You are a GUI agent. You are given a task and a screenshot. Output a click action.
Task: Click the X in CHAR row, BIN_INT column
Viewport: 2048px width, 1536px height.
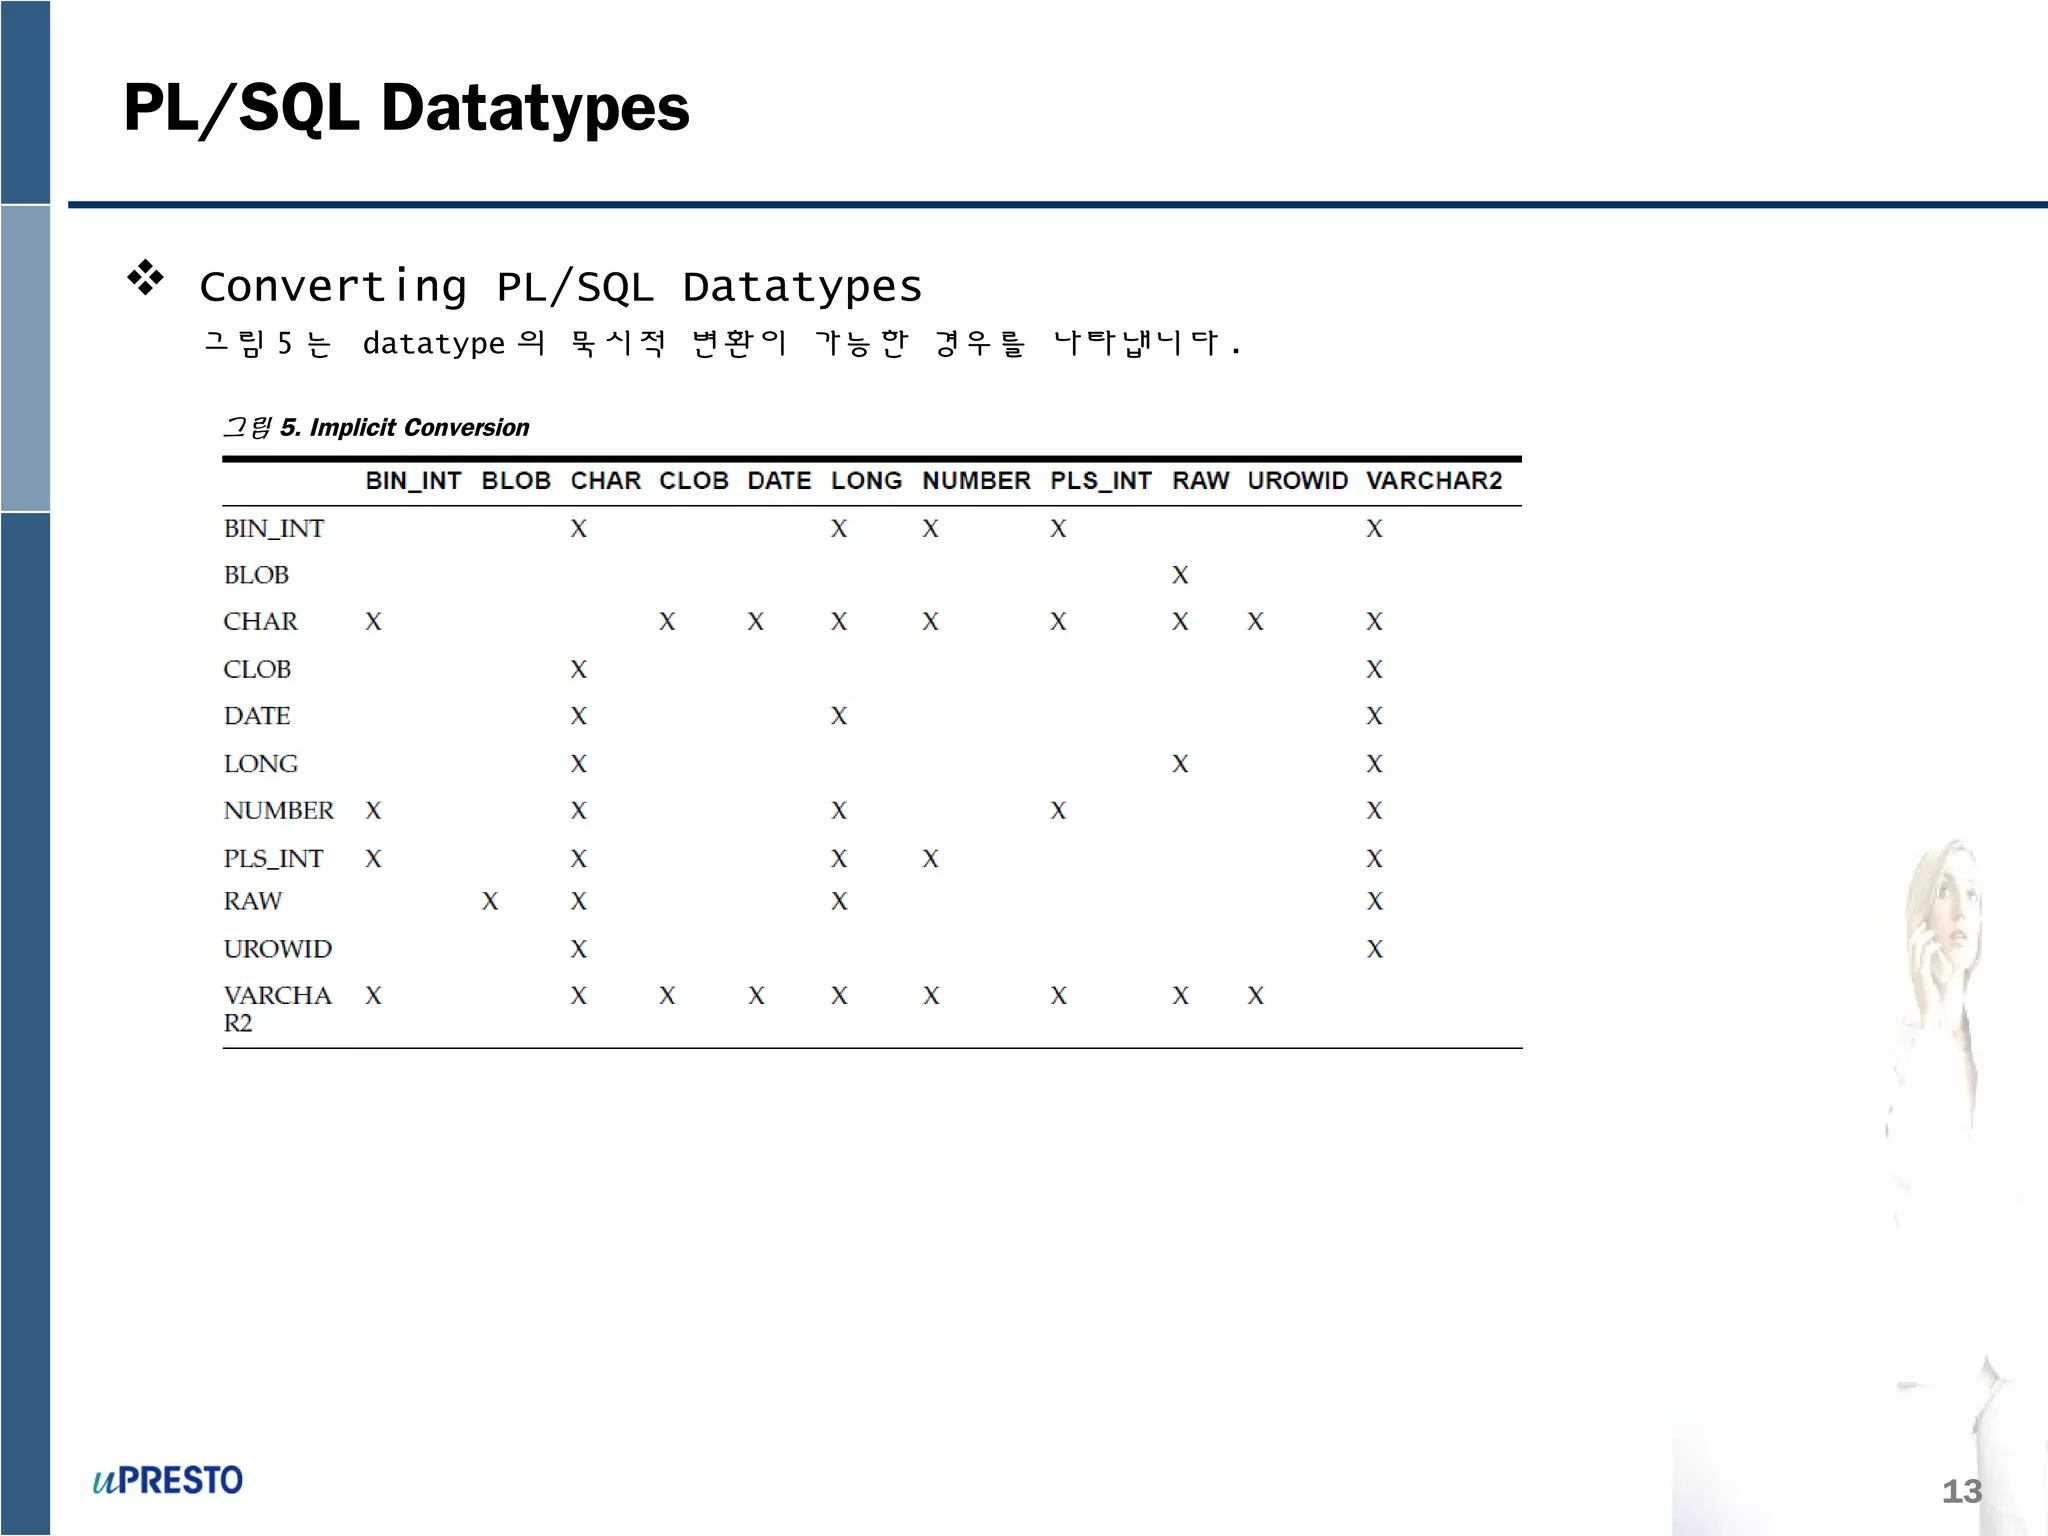click(x=374, y=622)
